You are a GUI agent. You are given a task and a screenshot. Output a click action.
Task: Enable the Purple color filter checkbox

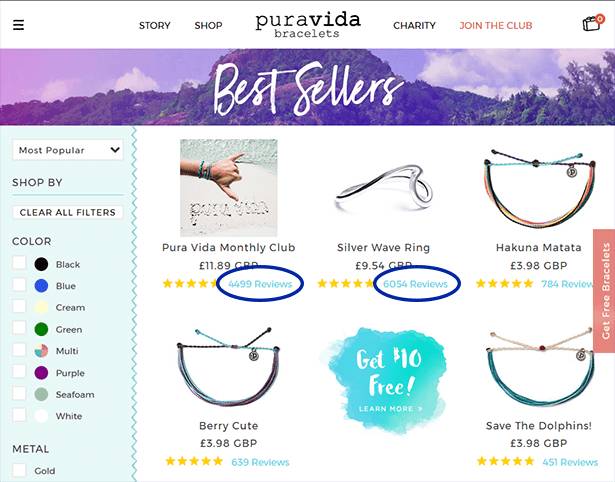tap(19, 371)
